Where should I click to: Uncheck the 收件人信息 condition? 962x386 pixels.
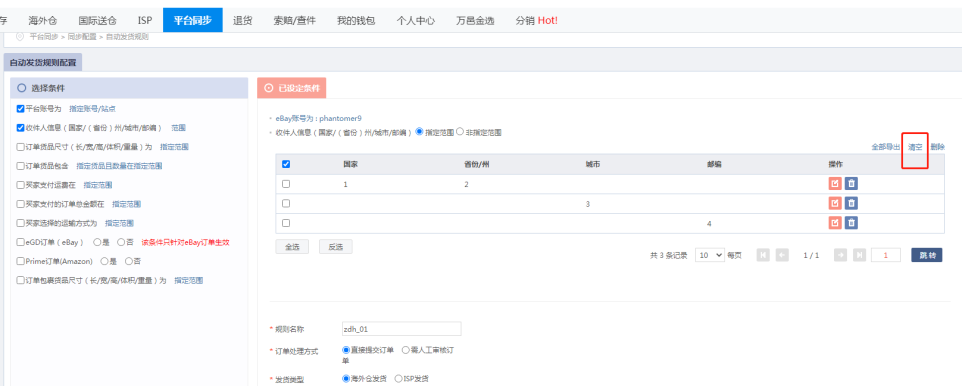point(20,128)
